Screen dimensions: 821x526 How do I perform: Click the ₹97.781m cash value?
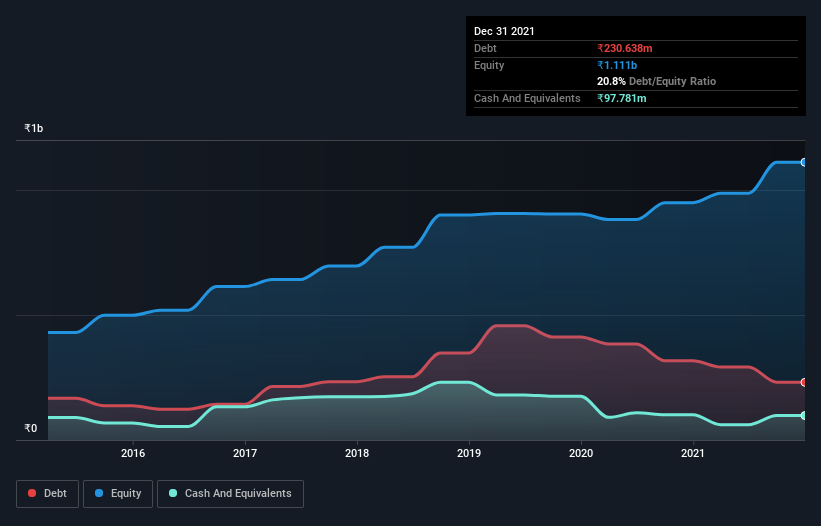pos(622,98)
